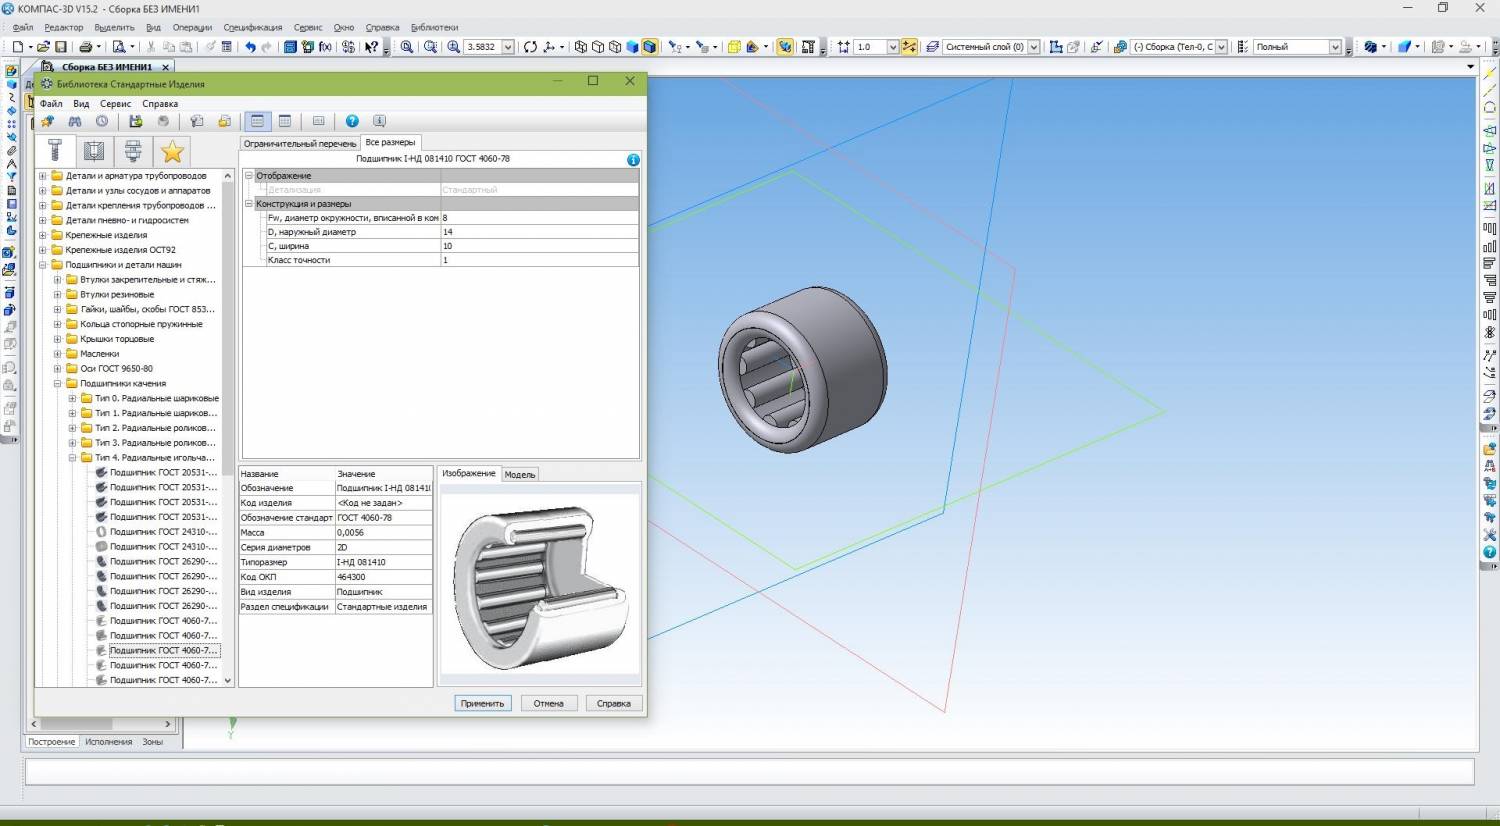Click the Open file folder icon
The width and height of the screenshot is (1500, 826).
pyautogui.click(x=43, y=47)
